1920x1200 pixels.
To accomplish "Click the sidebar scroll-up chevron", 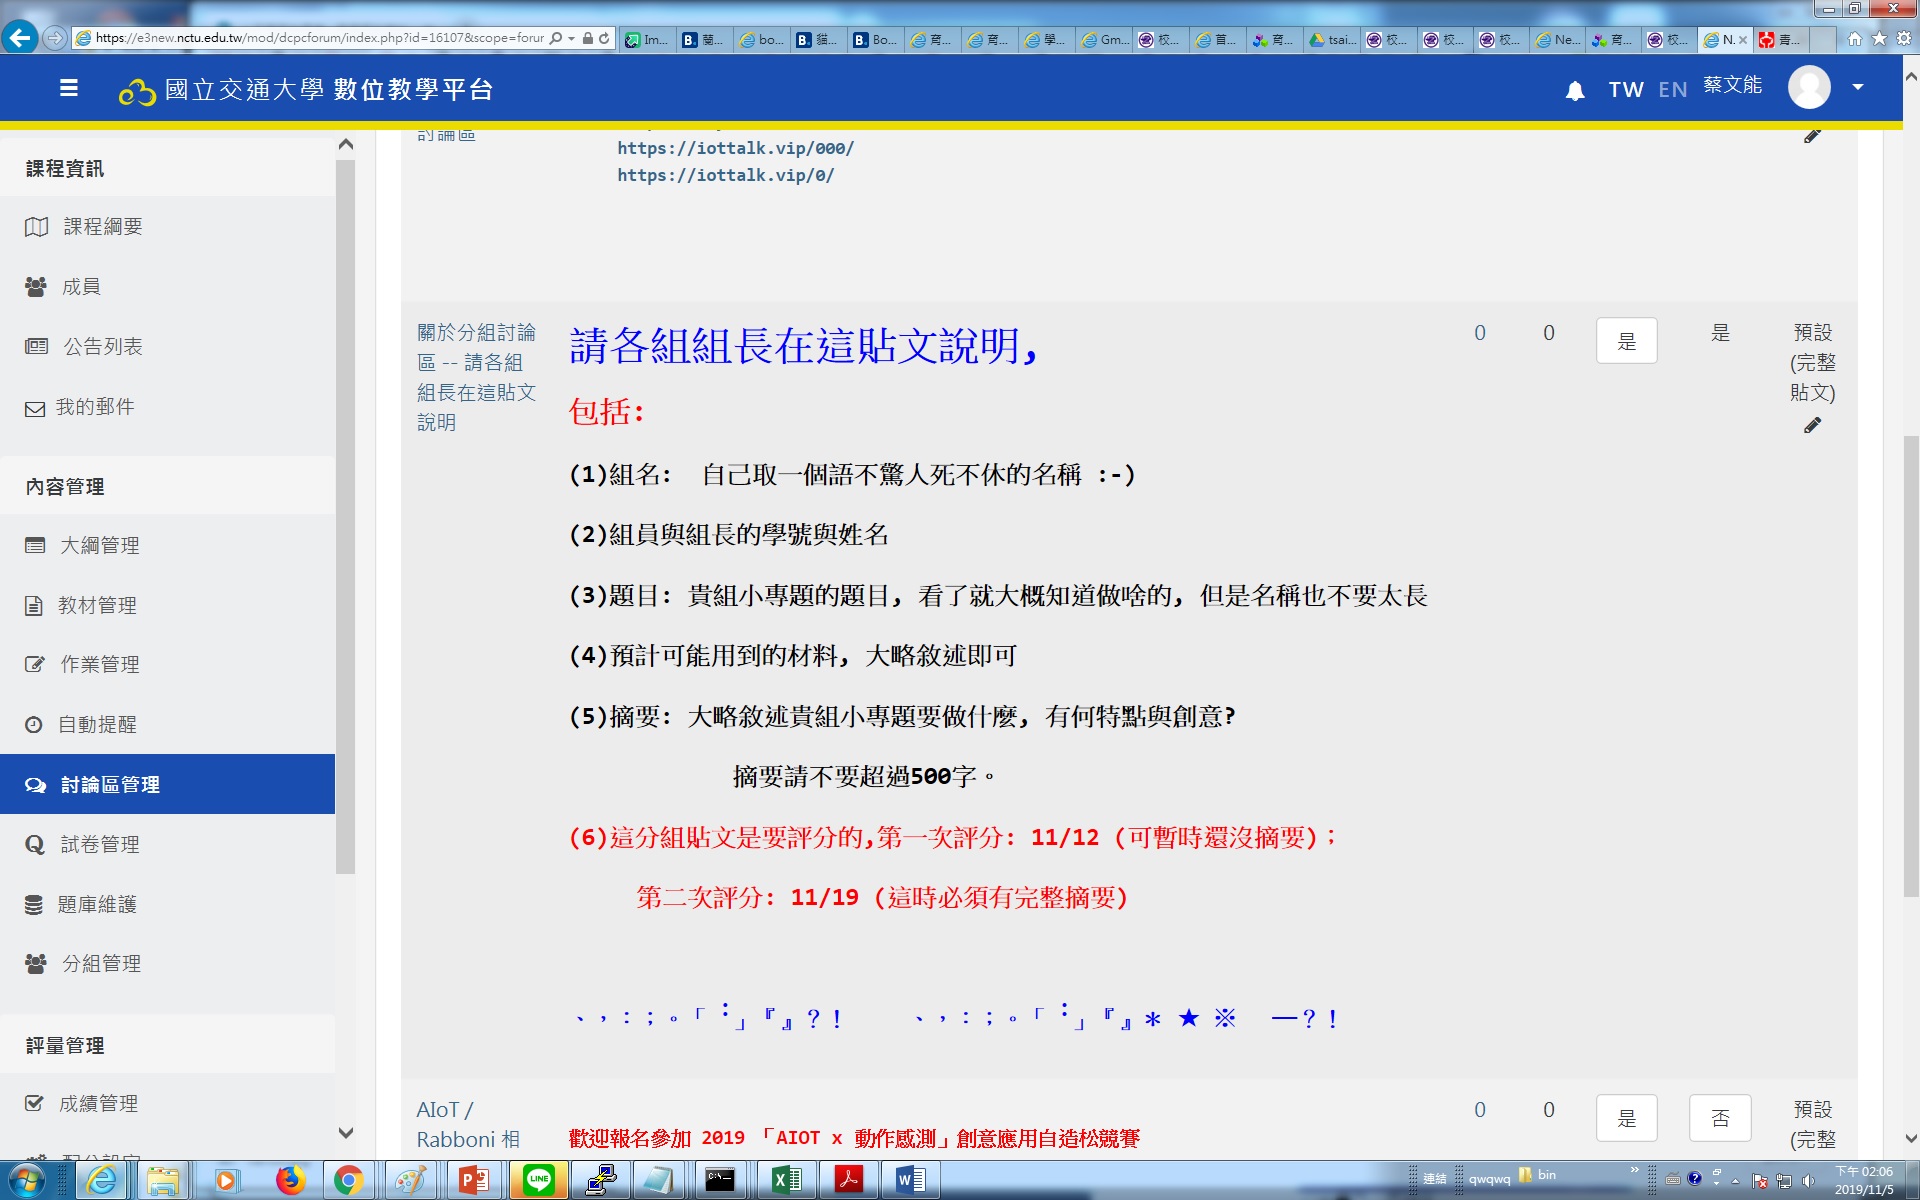I will point(346,144).
